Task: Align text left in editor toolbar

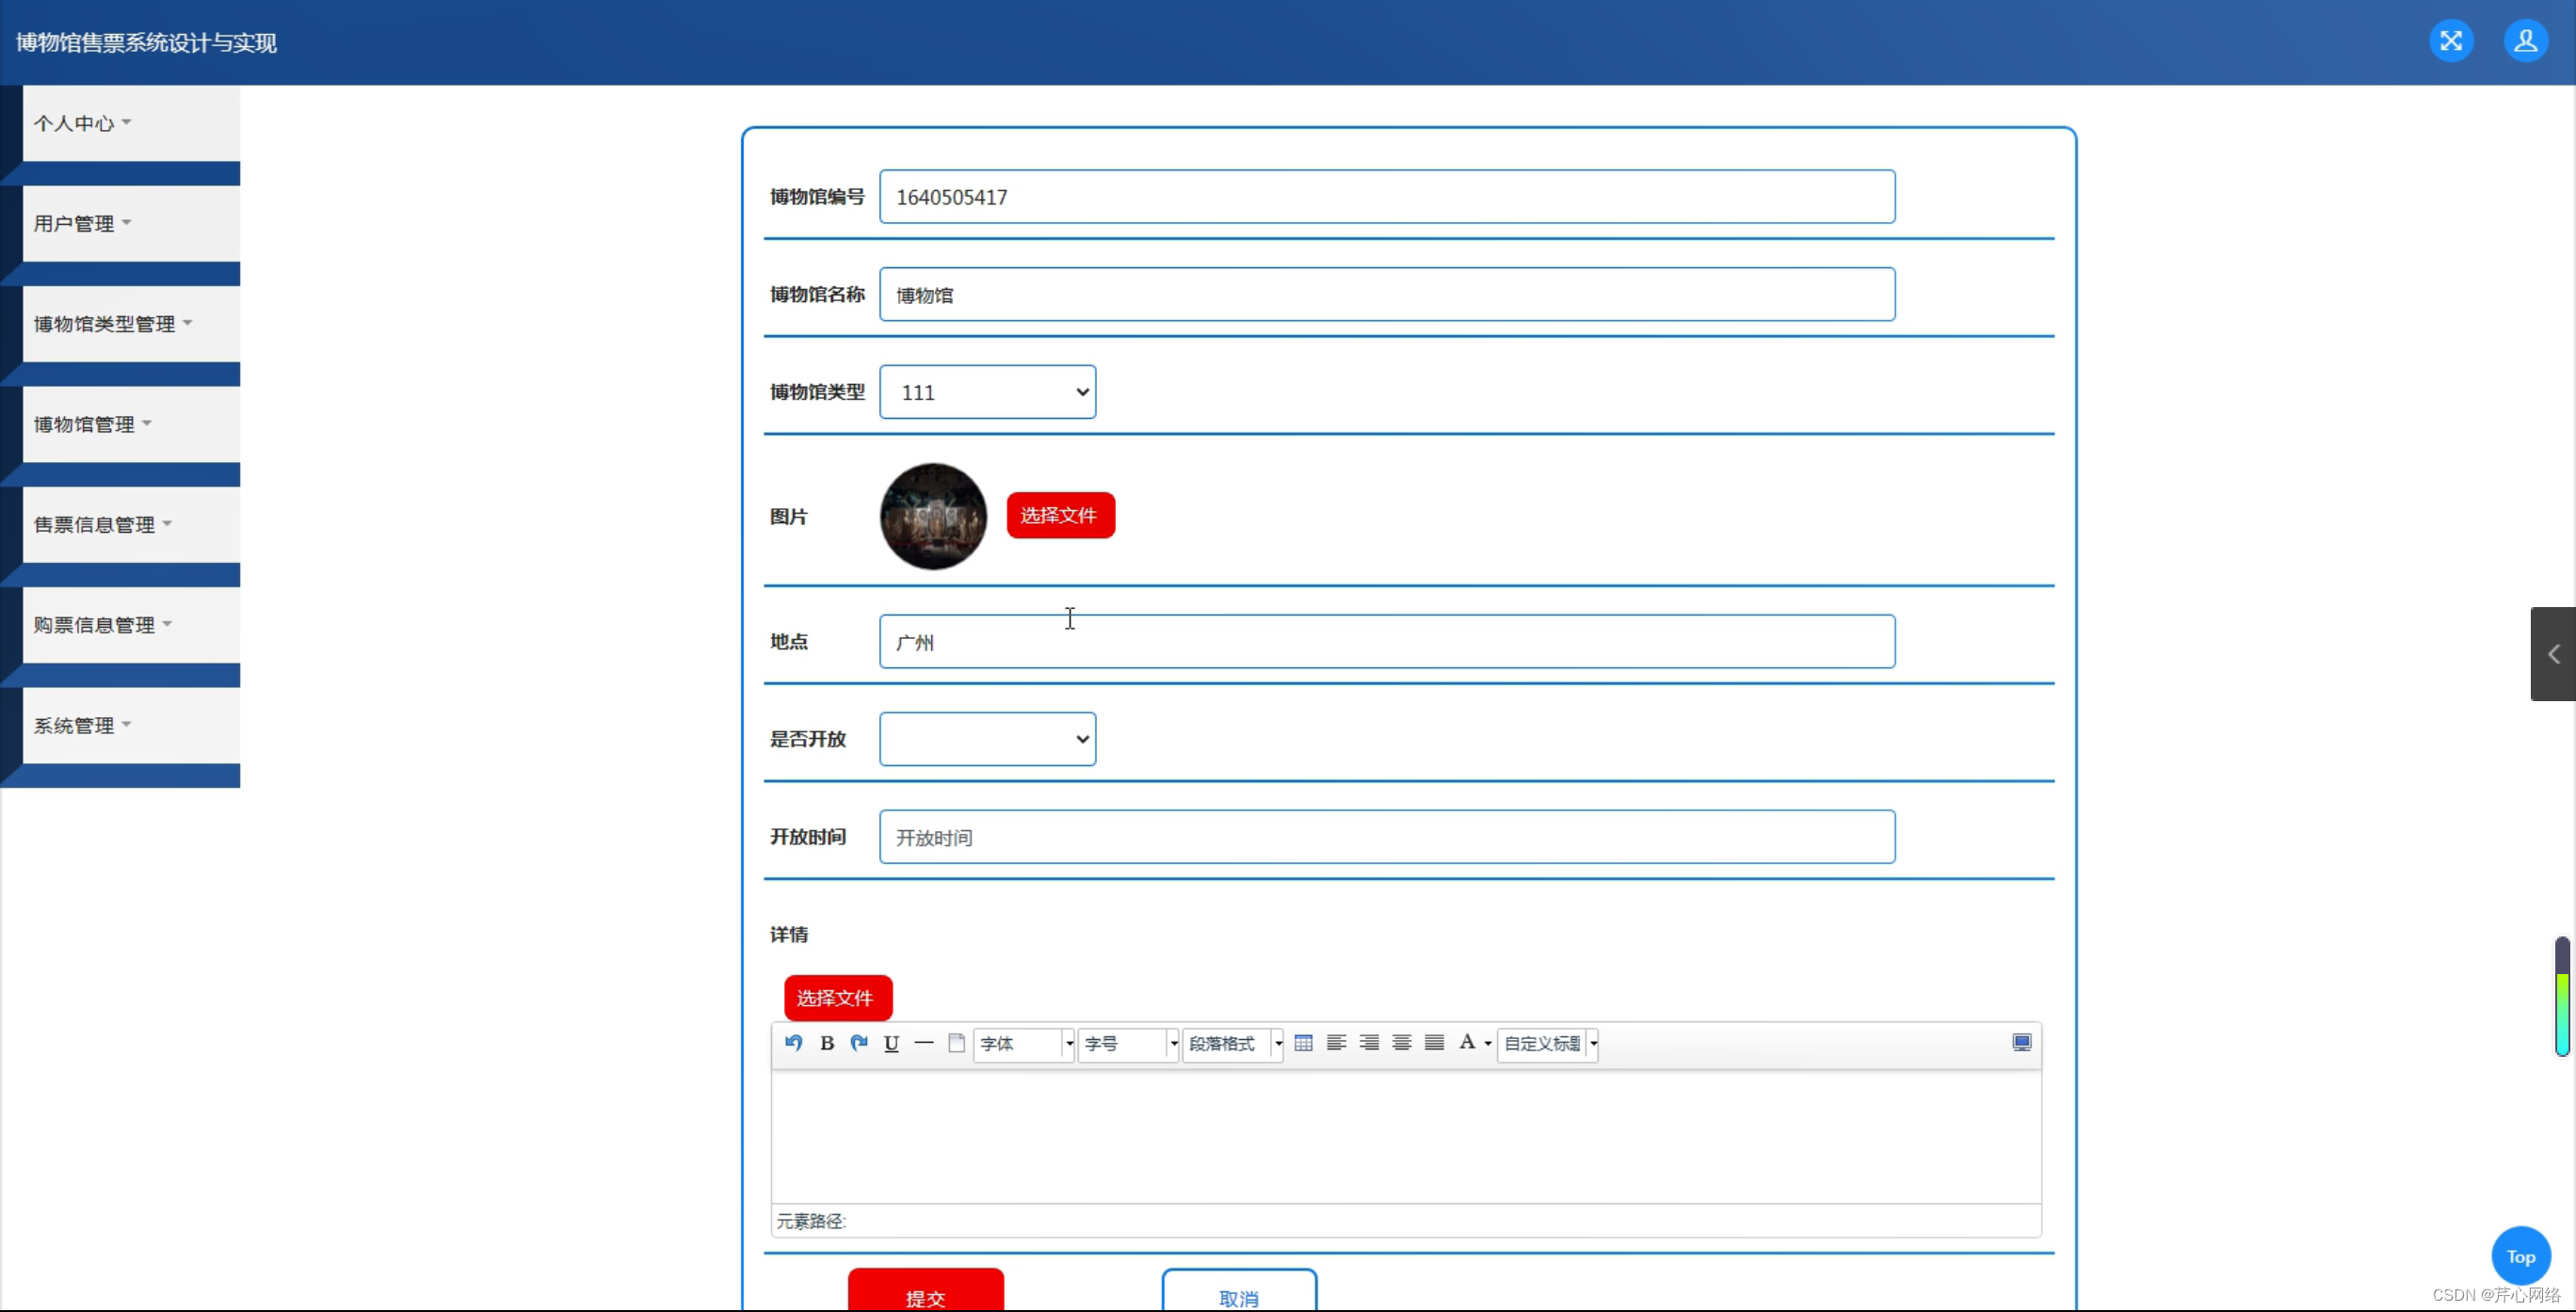Action: [x=1336, y=1043]
